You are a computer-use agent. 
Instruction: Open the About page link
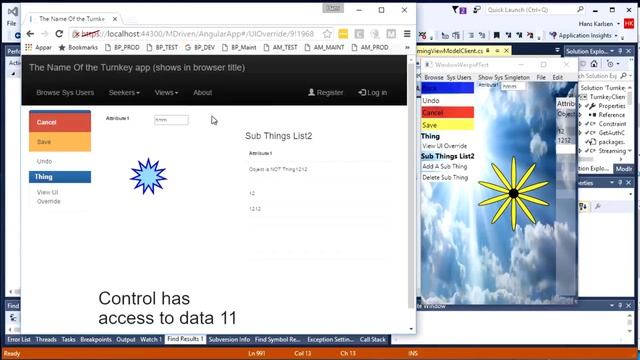(202, 93)
